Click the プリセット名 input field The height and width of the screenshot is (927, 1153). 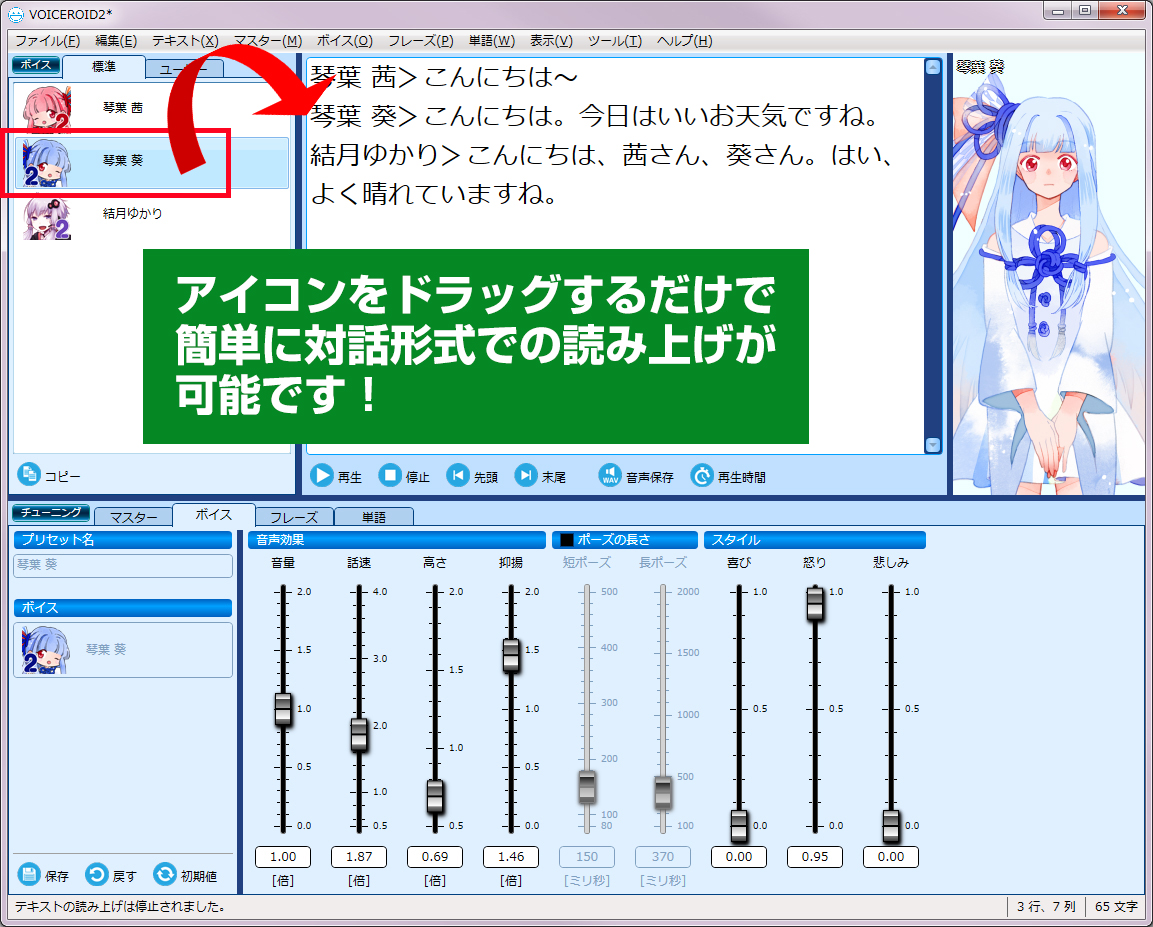tap(123, 565)
